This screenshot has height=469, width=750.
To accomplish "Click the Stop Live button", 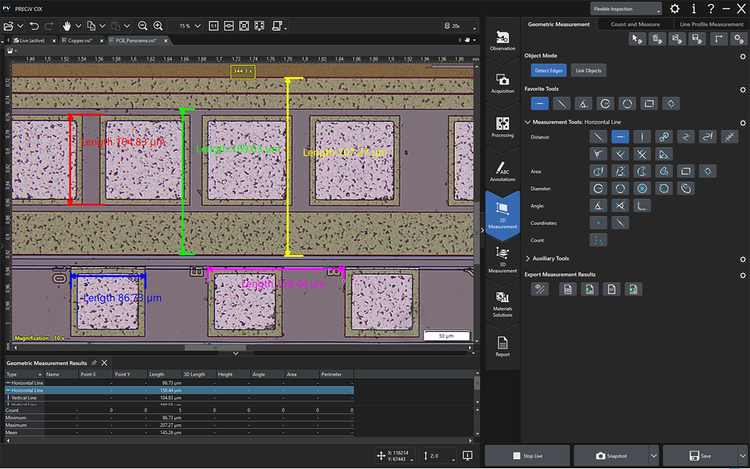I will click(x=529, y=455).
